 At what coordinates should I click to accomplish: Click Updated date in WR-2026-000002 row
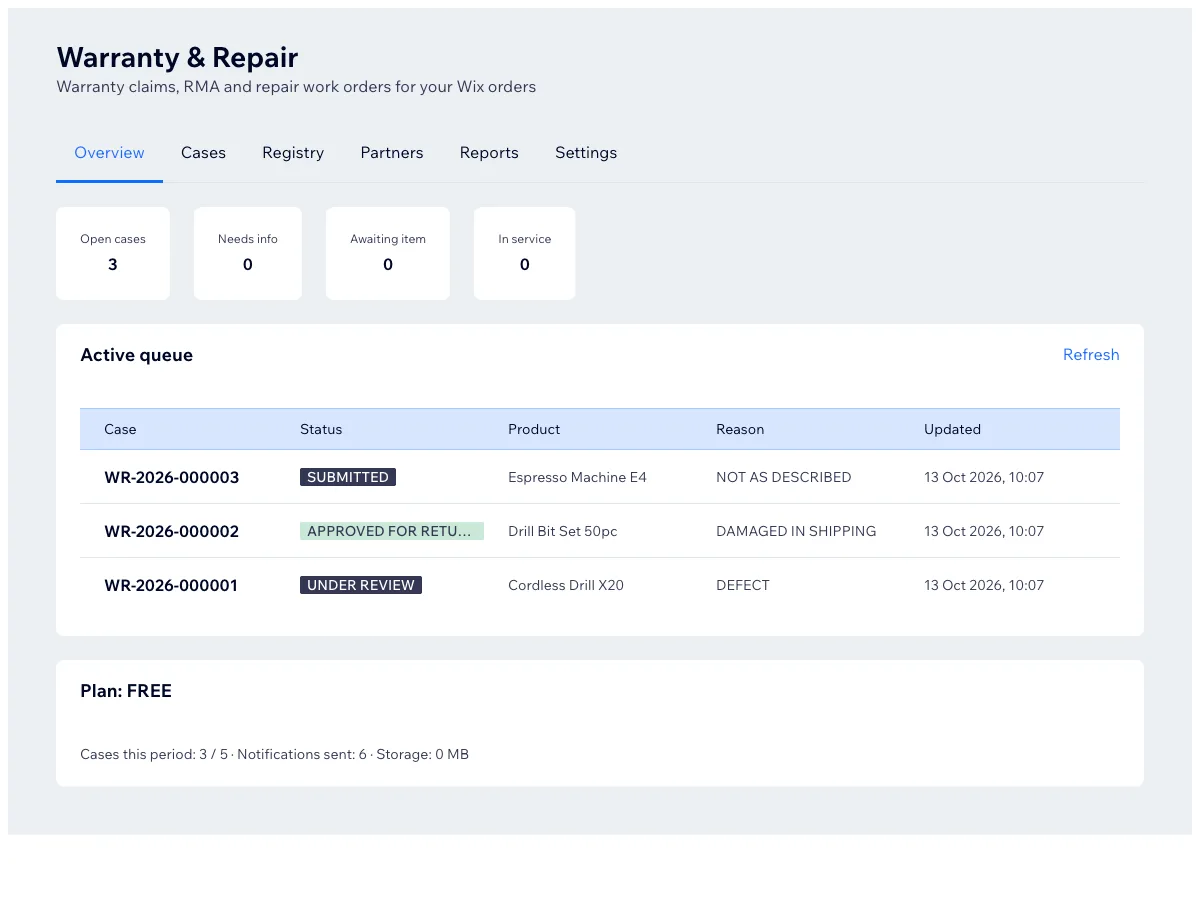[x=984, y=531]
